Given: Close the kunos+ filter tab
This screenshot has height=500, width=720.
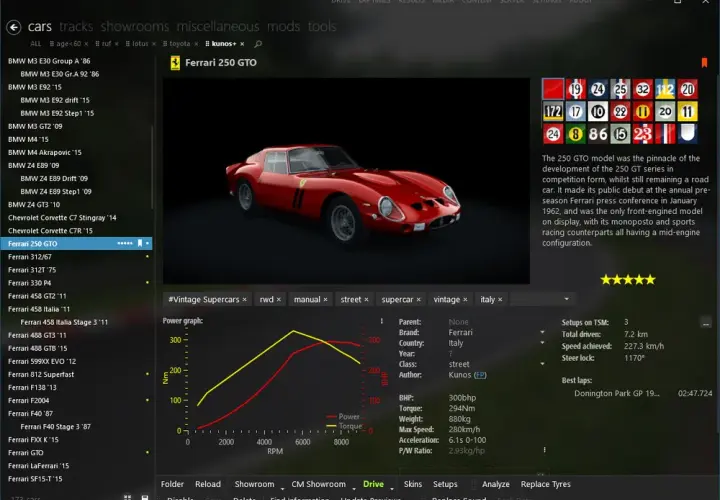Looking at the screenshot, I should 242,44.
